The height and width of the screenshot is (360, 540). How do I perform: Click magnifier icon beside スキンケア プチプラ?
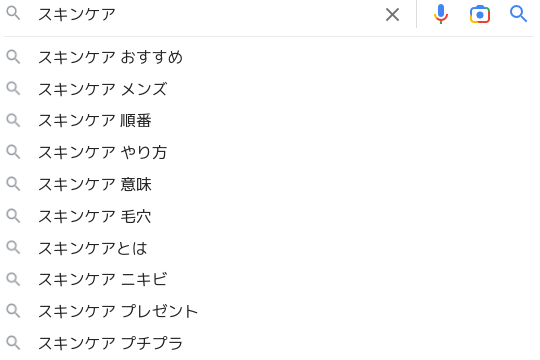13,343
